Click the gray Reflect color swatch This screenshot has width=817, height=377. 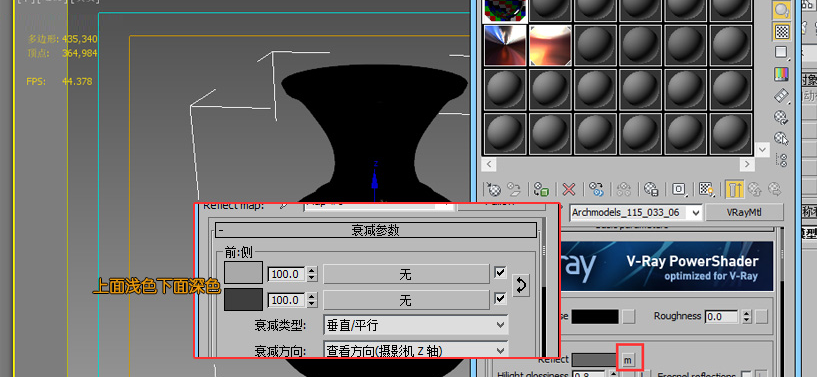coord(594,360)
